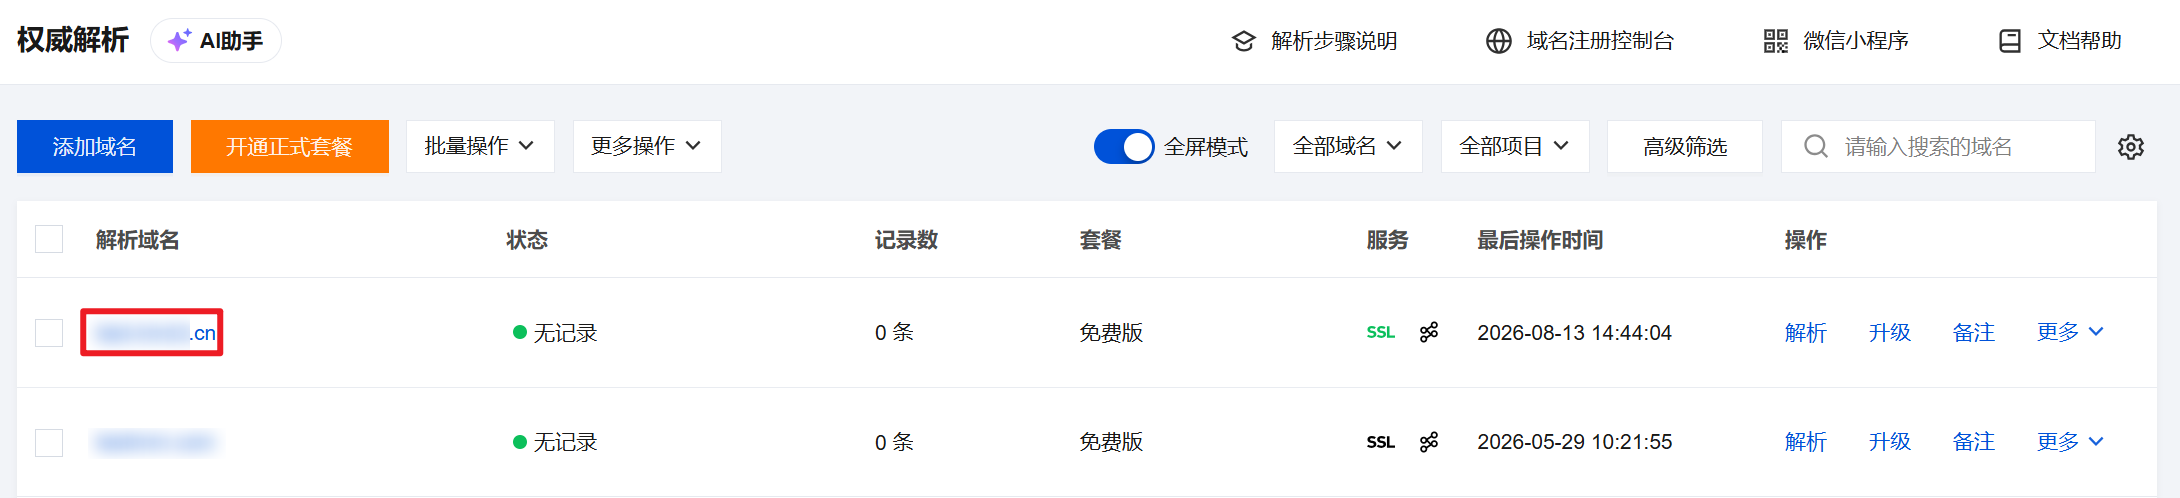The height and width of the screenshot is (498, 2180).
Task: Open table settings gear icon
Action: (2130, 147)
